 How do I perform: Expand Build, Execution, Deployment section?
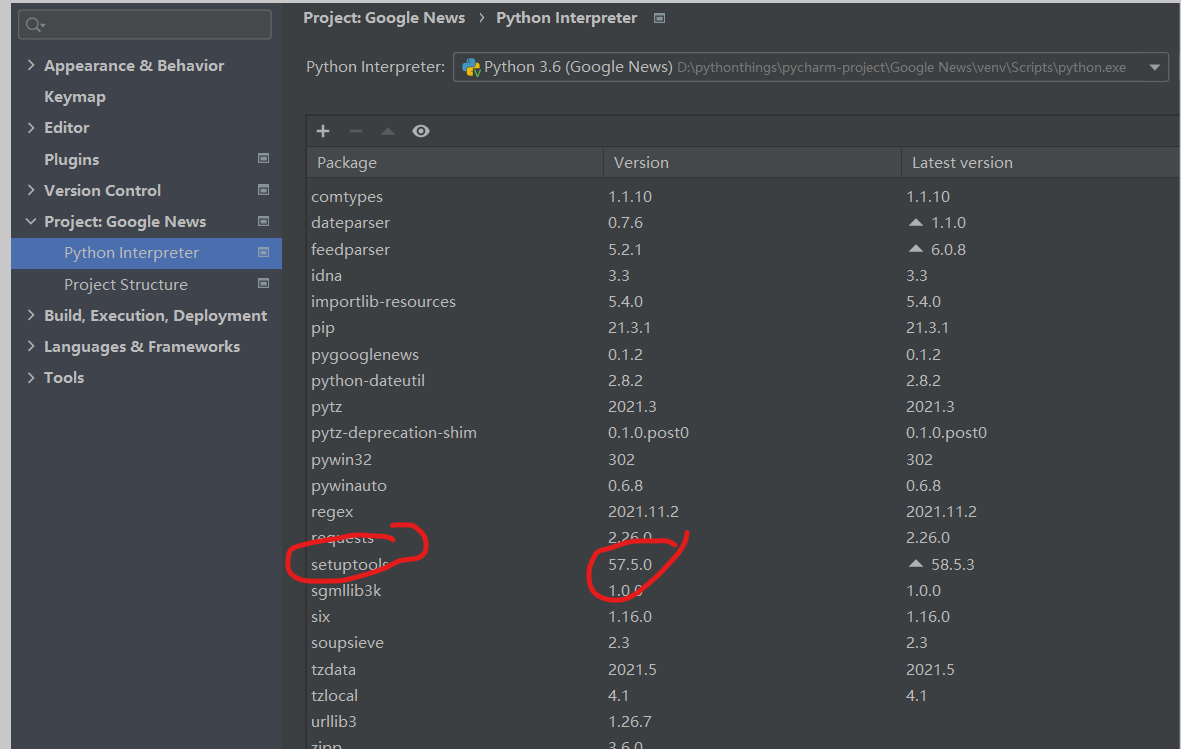coord(30,315)
